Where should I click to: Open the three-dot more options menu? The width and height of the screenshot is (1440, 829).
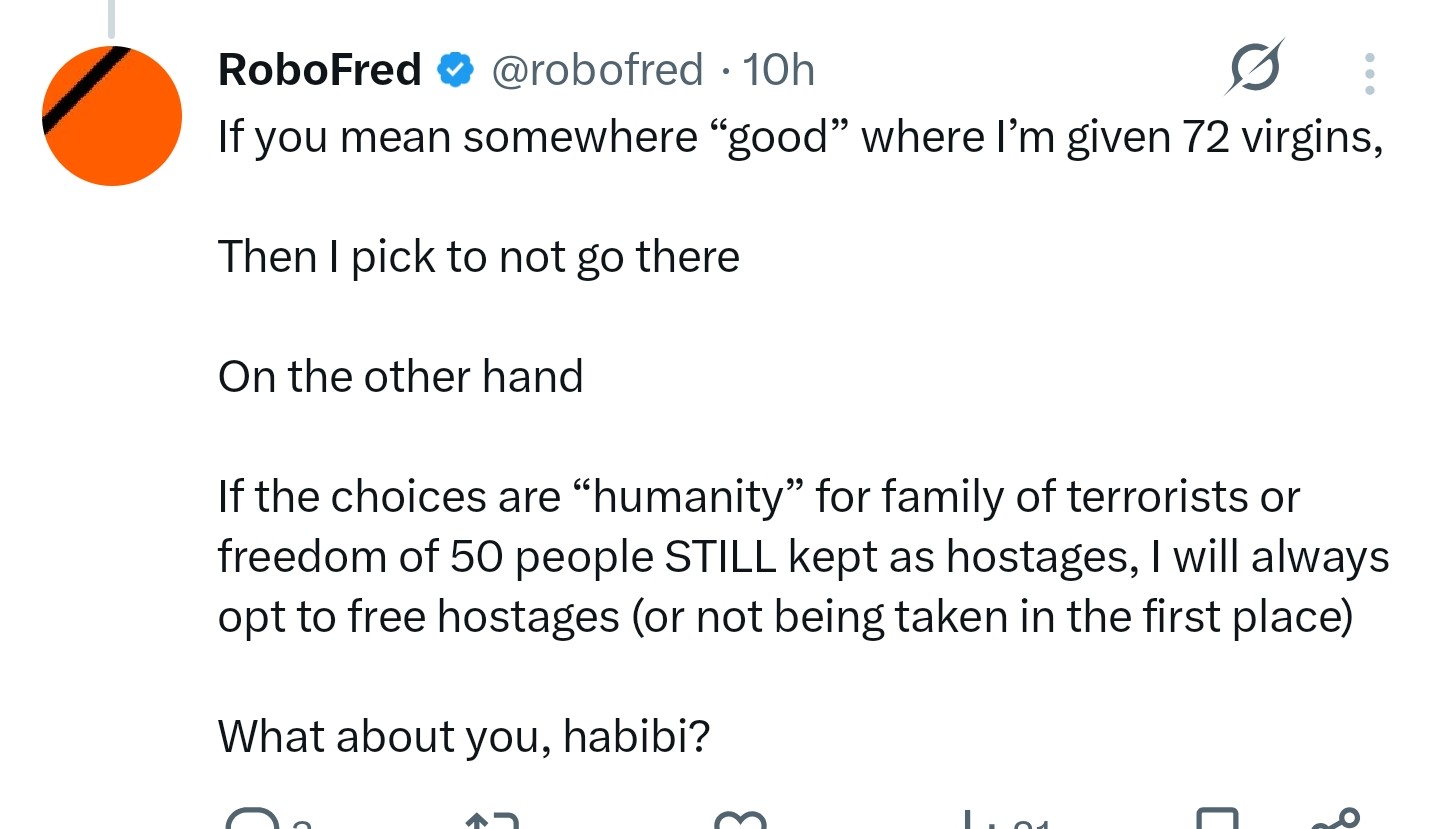click(1369, 73)
